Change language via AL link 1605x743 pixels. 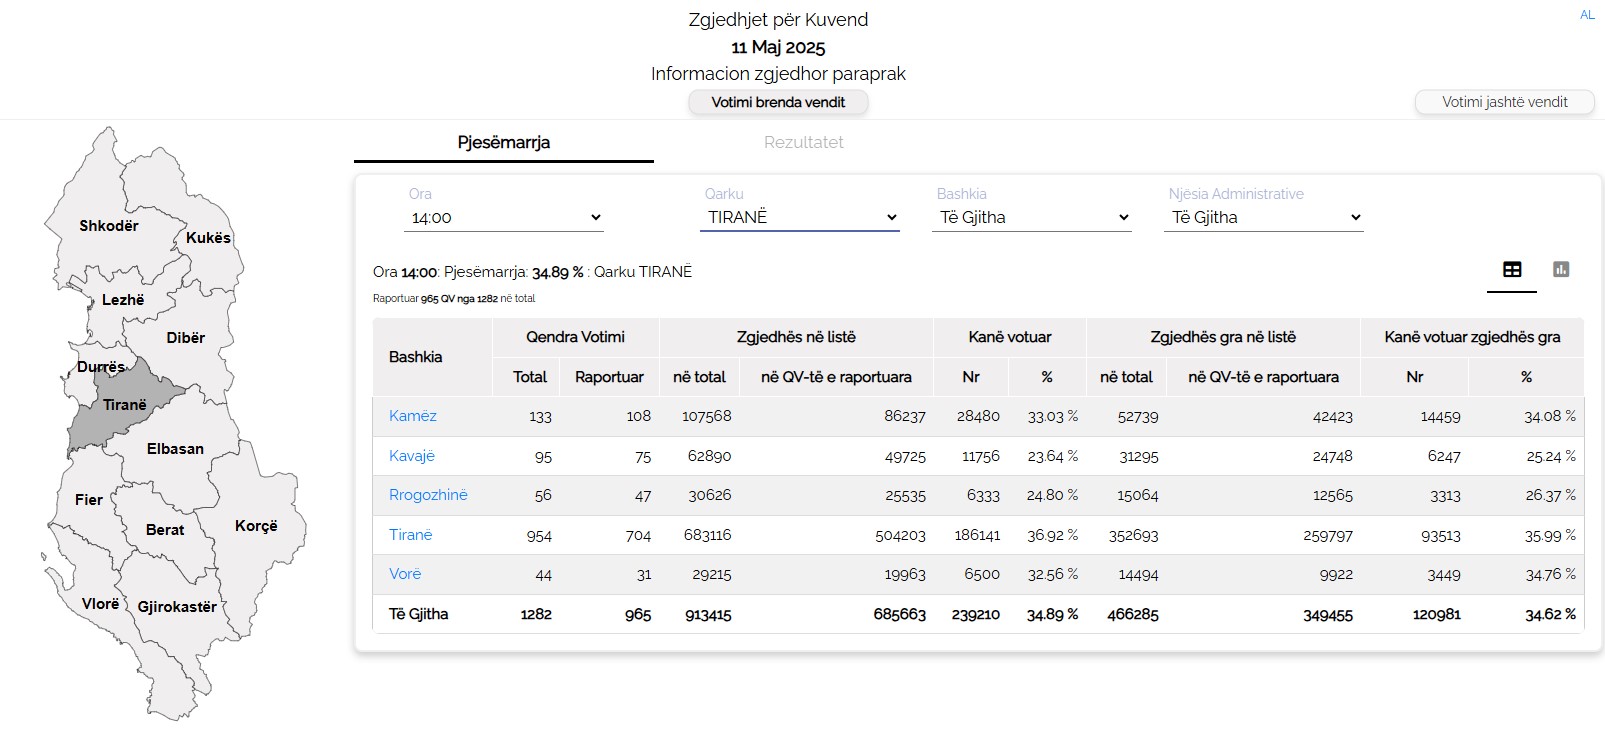1587,15
